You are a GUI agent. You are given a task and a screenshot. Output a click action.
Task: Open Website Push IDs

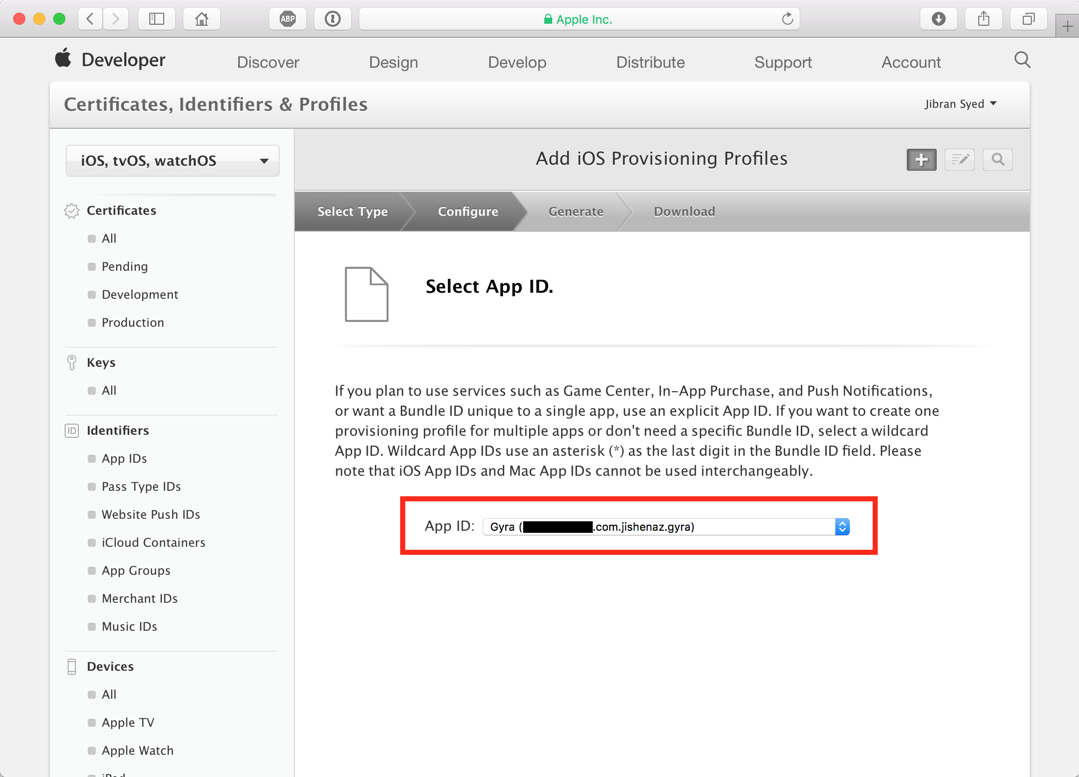[x=151, y=515]
